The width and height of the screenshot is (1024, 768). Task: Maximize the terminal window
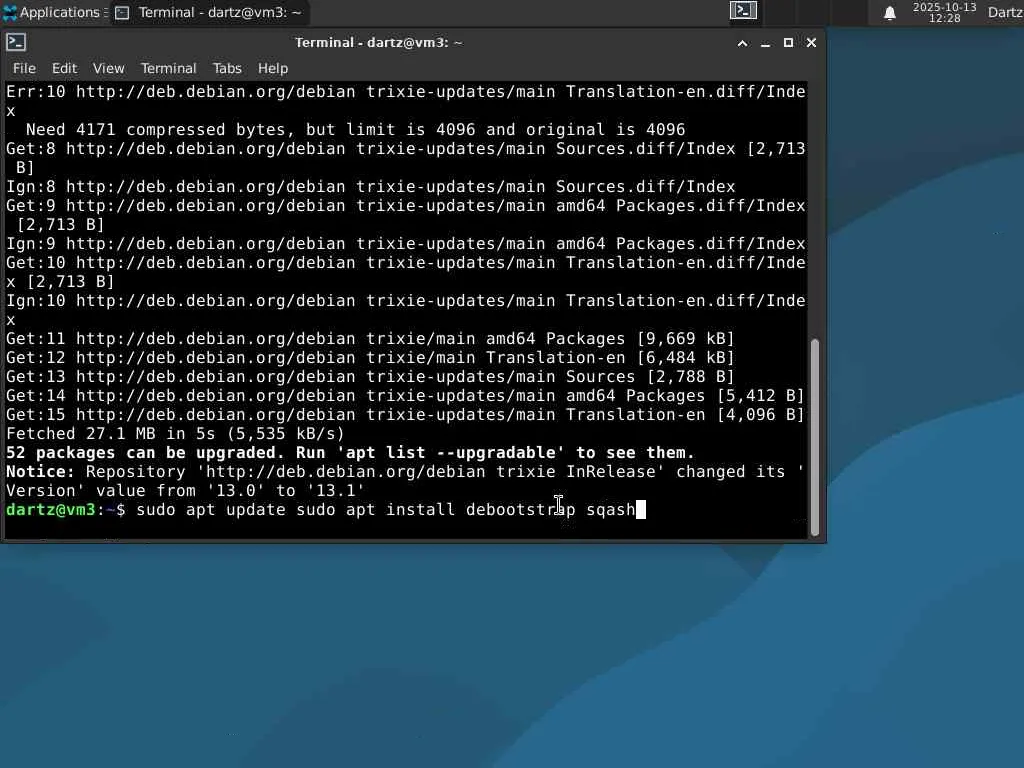click(x=788, y=43)
